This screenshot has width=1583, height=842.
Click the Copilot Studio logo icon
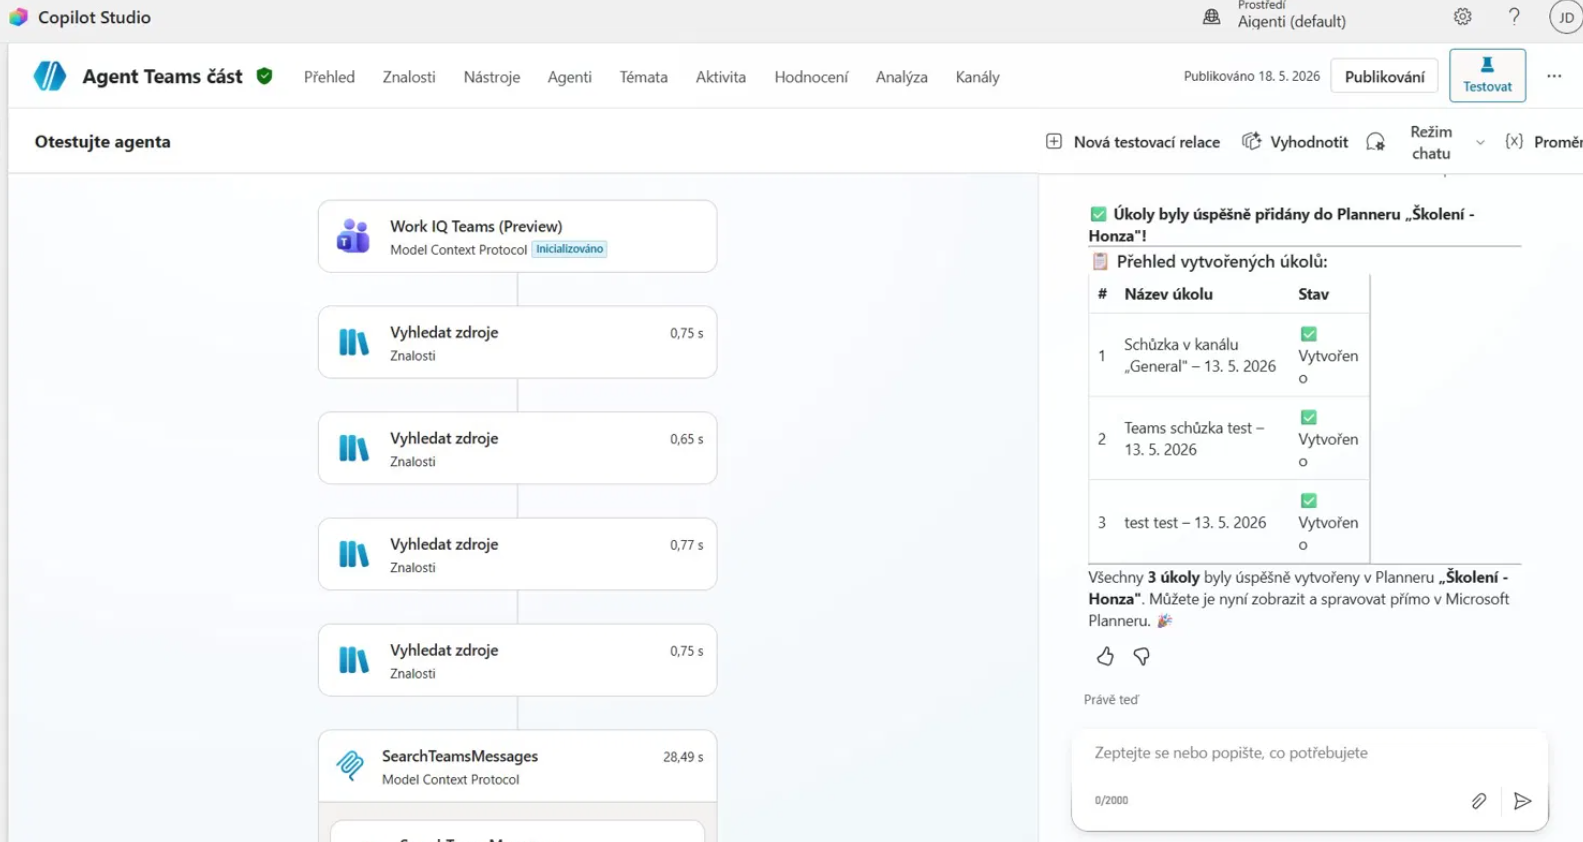pyautogui.click(x=18, y=17)
